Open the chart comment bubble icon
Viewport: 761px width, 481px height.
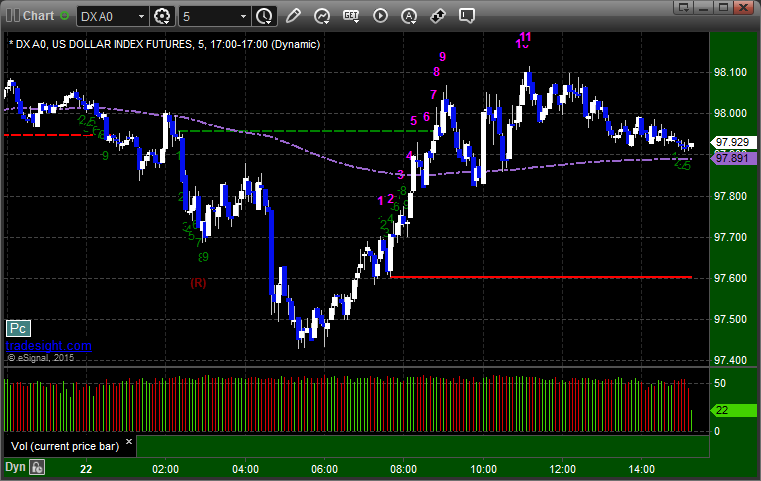[467, 16]
